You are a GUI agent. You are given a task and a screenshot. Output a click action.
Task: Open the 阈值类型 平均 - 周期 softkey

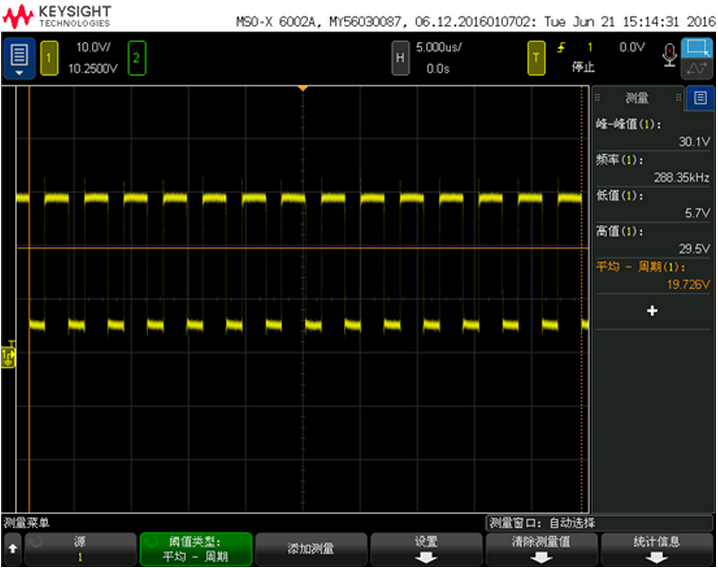click(x=196, y=549)
